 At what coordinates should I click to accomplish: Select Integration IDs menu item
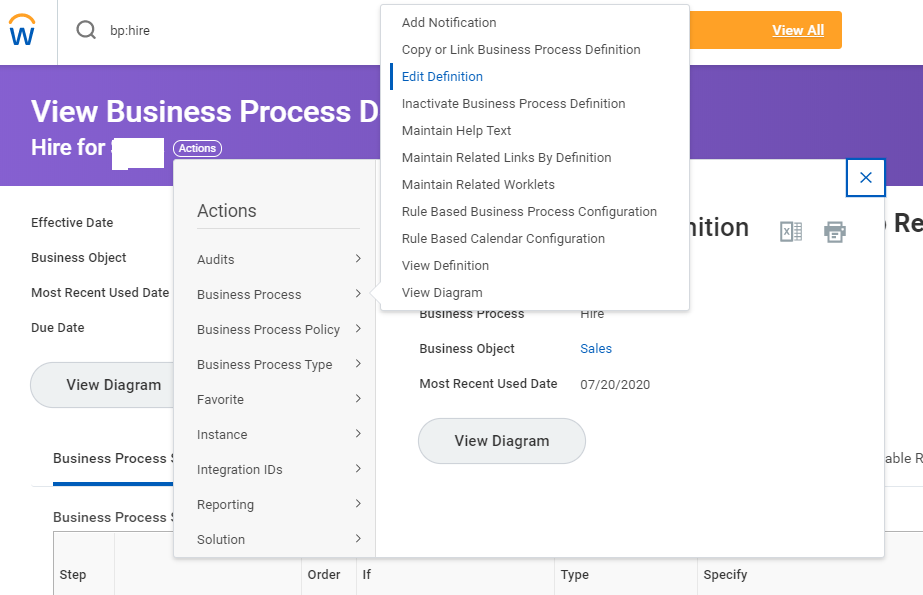(240, 470)
